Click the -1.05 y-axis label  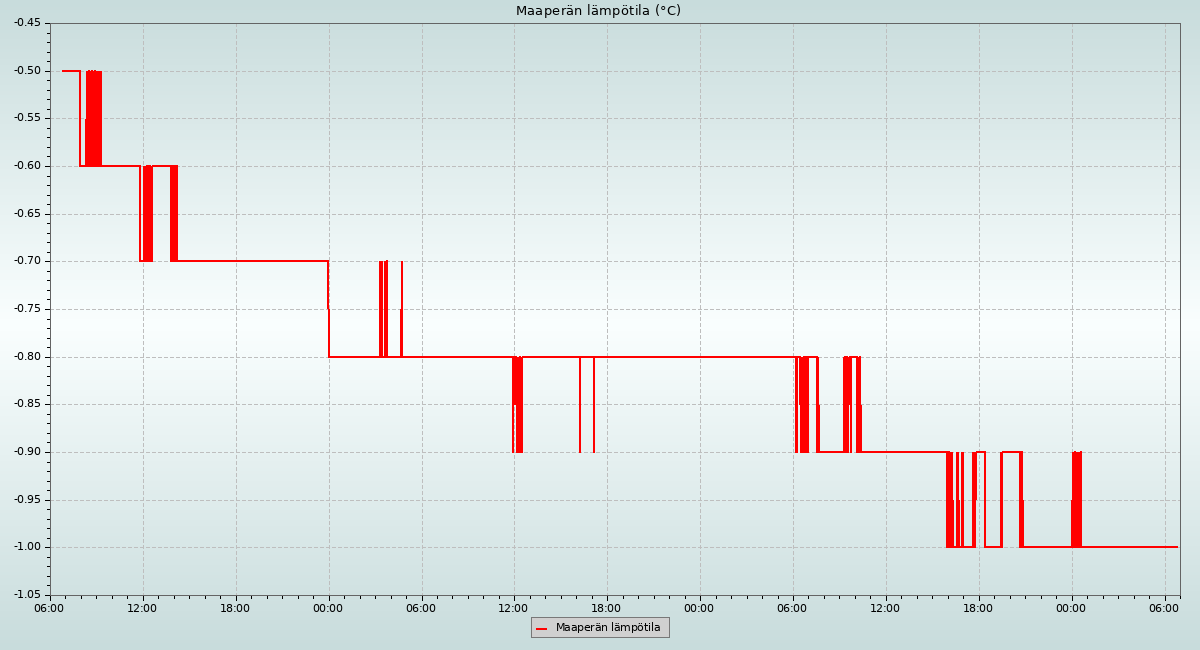coord(27,595)
